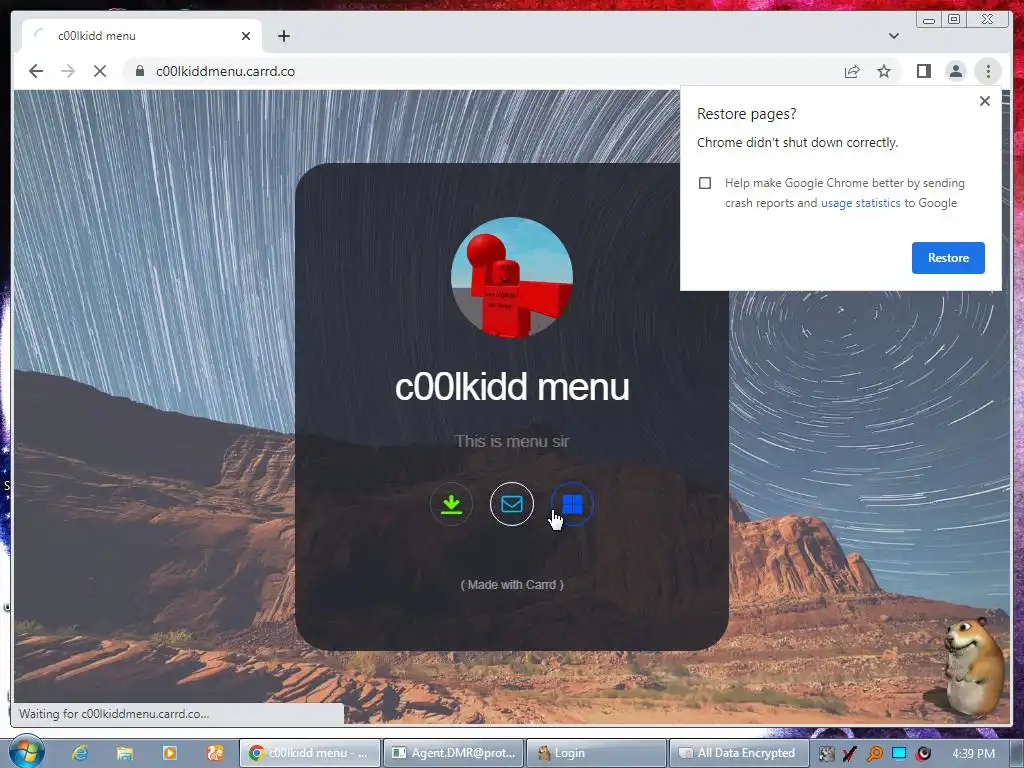Open Chrome profile icon
Viewport: 1024px width, 768px height.
955,71
